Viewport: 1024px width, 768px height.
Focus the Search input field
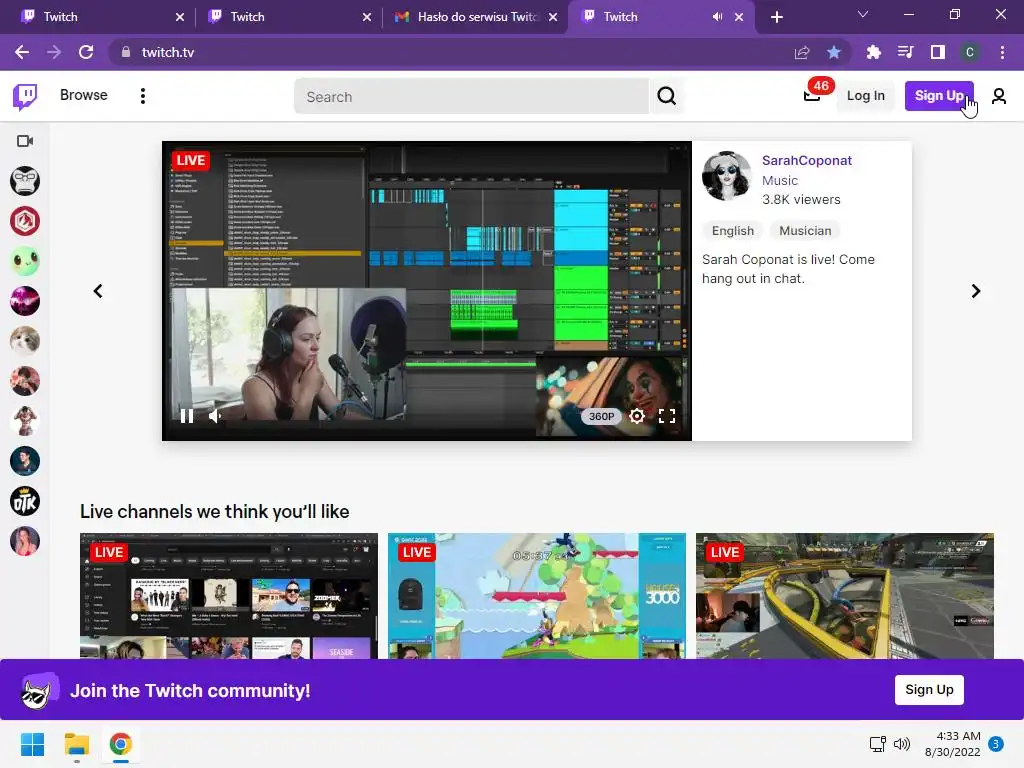point(471,97)
